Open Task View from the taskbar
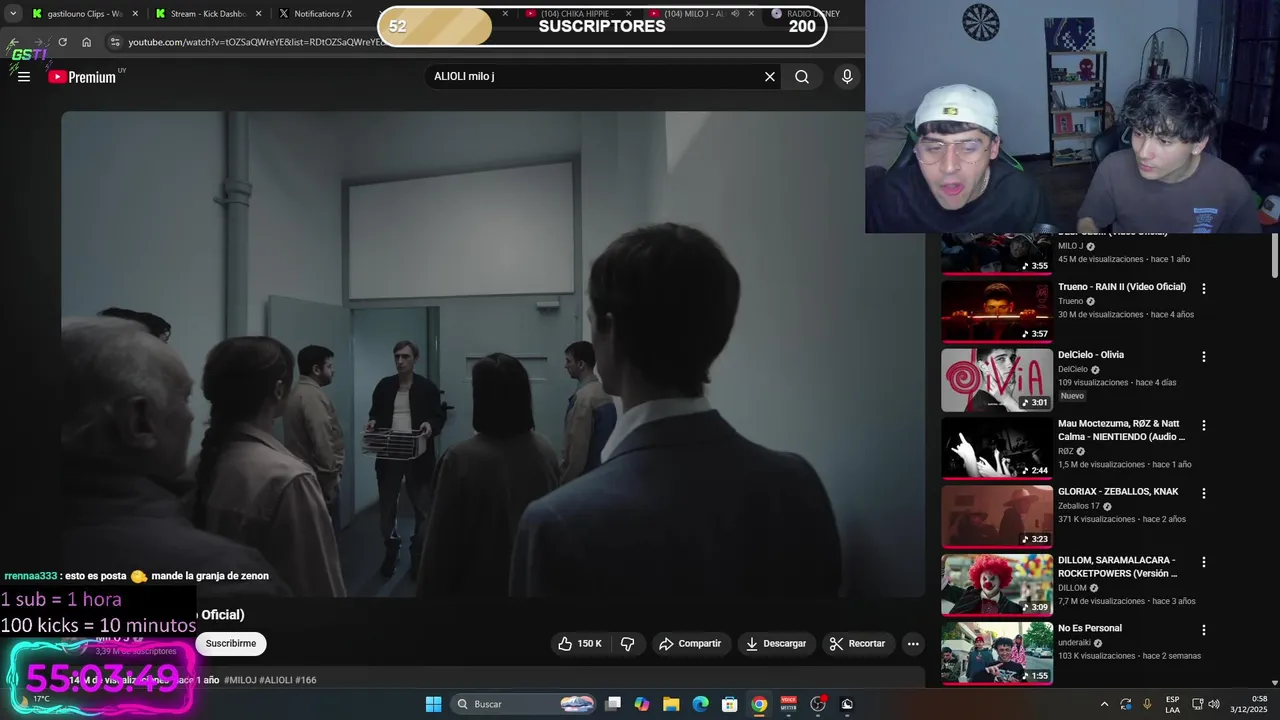This screenshot has height=720, width=1280. click(613, 704)
